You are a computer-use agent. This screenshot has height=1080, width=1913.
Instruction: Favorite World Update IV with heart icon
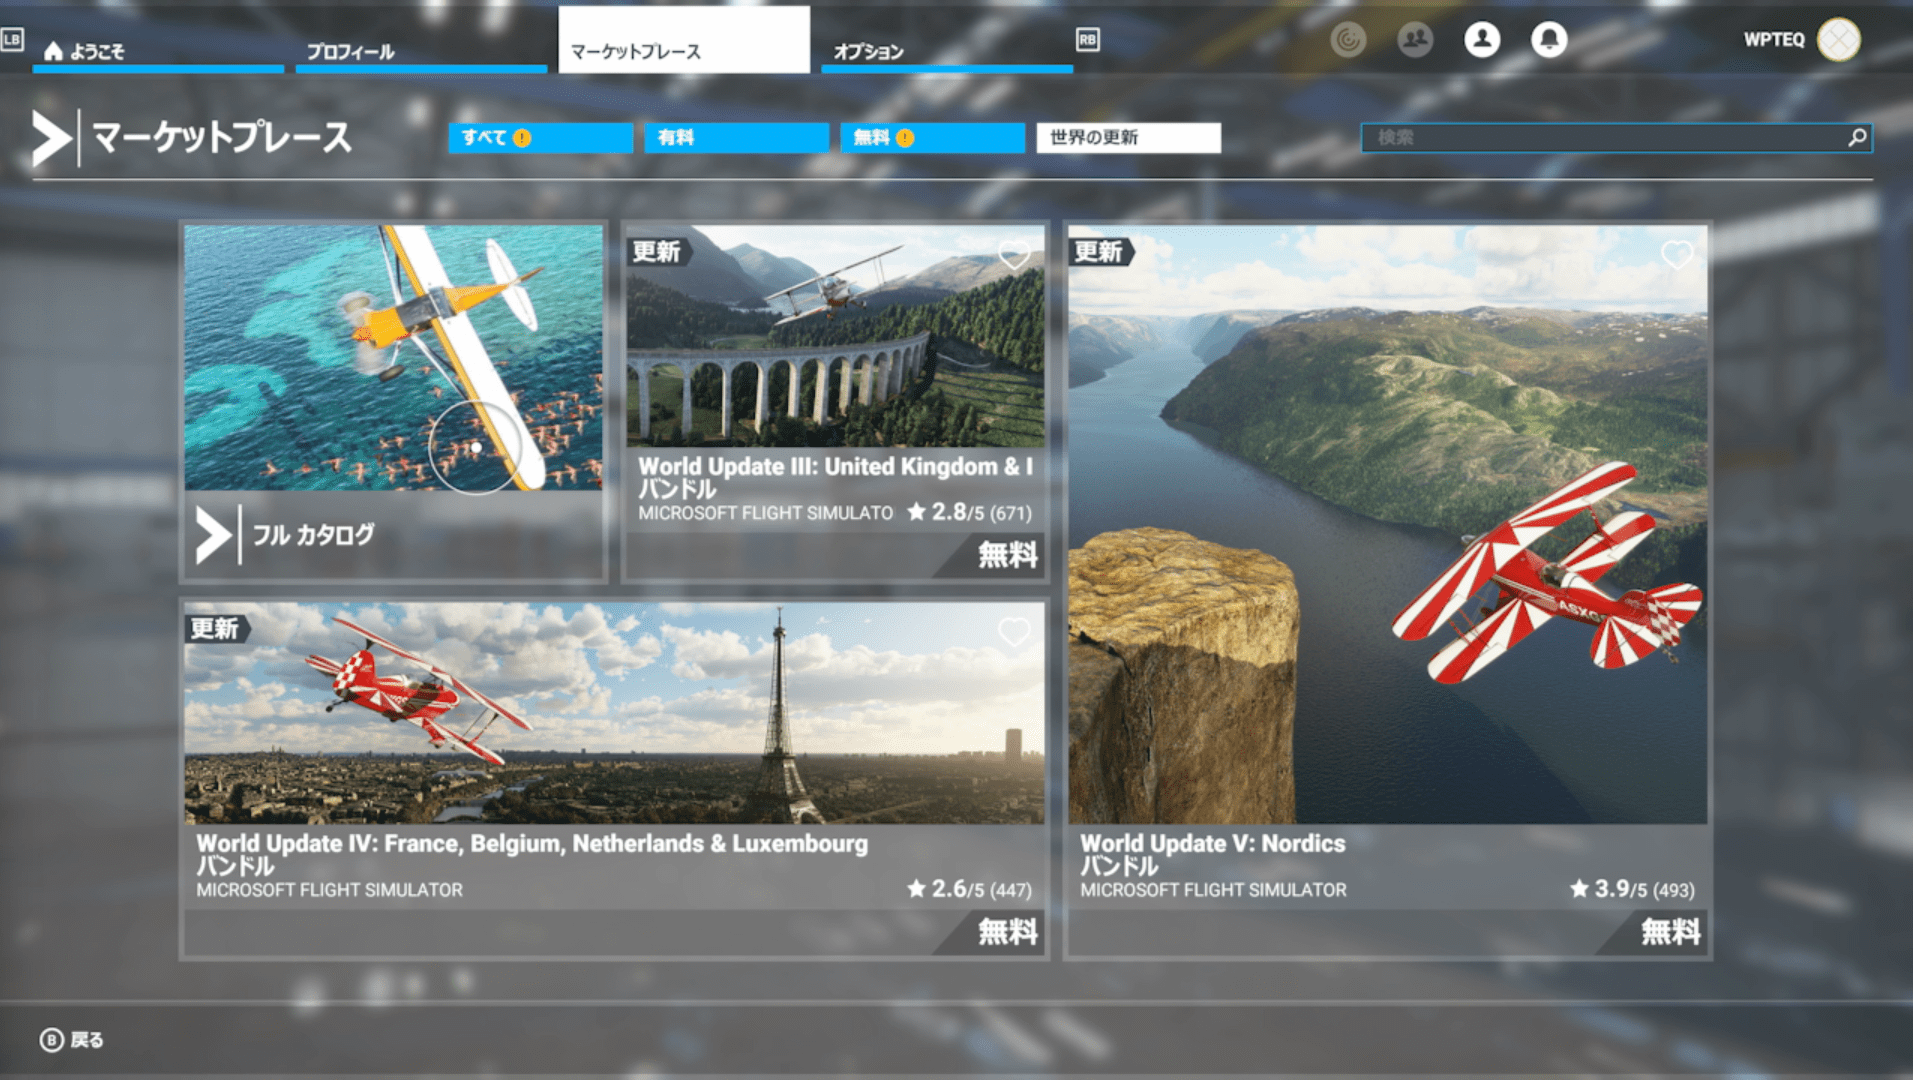click(x=1014, y=632)
